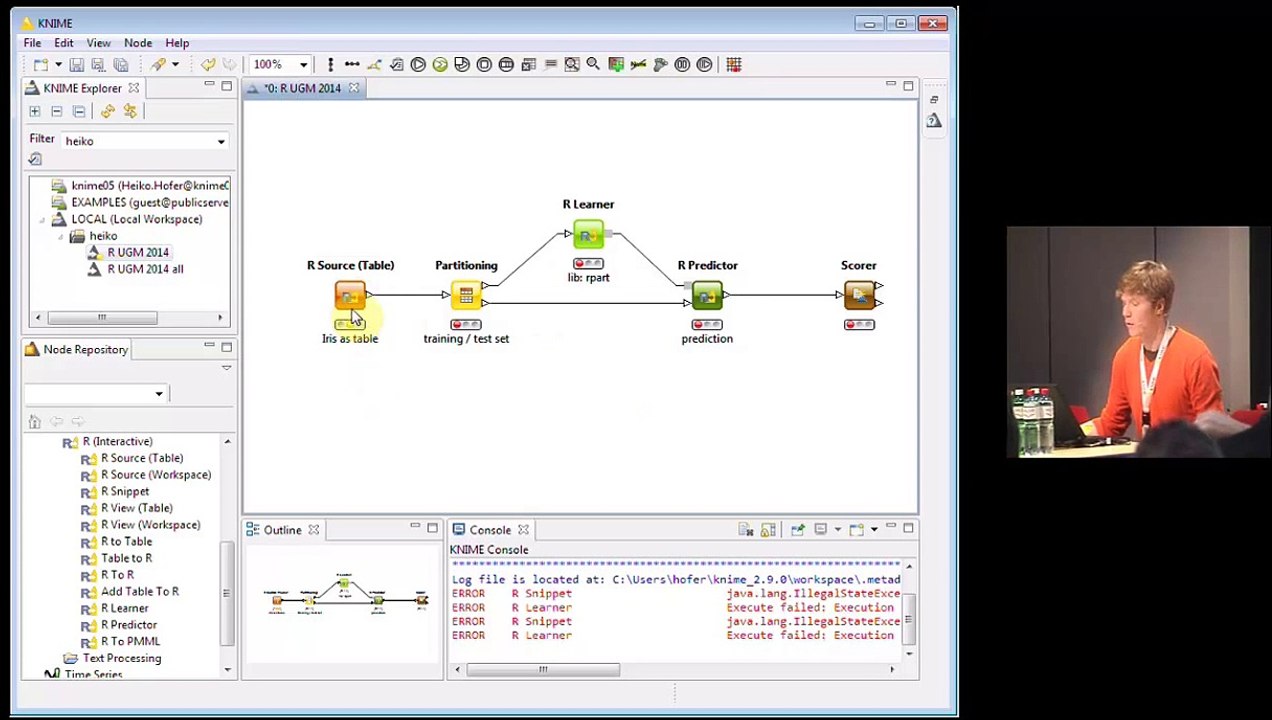Select the R Learner node in workflow
The width and height of the screenshot is (1272, 720).
pyautogui.click(x=588, y=235)
